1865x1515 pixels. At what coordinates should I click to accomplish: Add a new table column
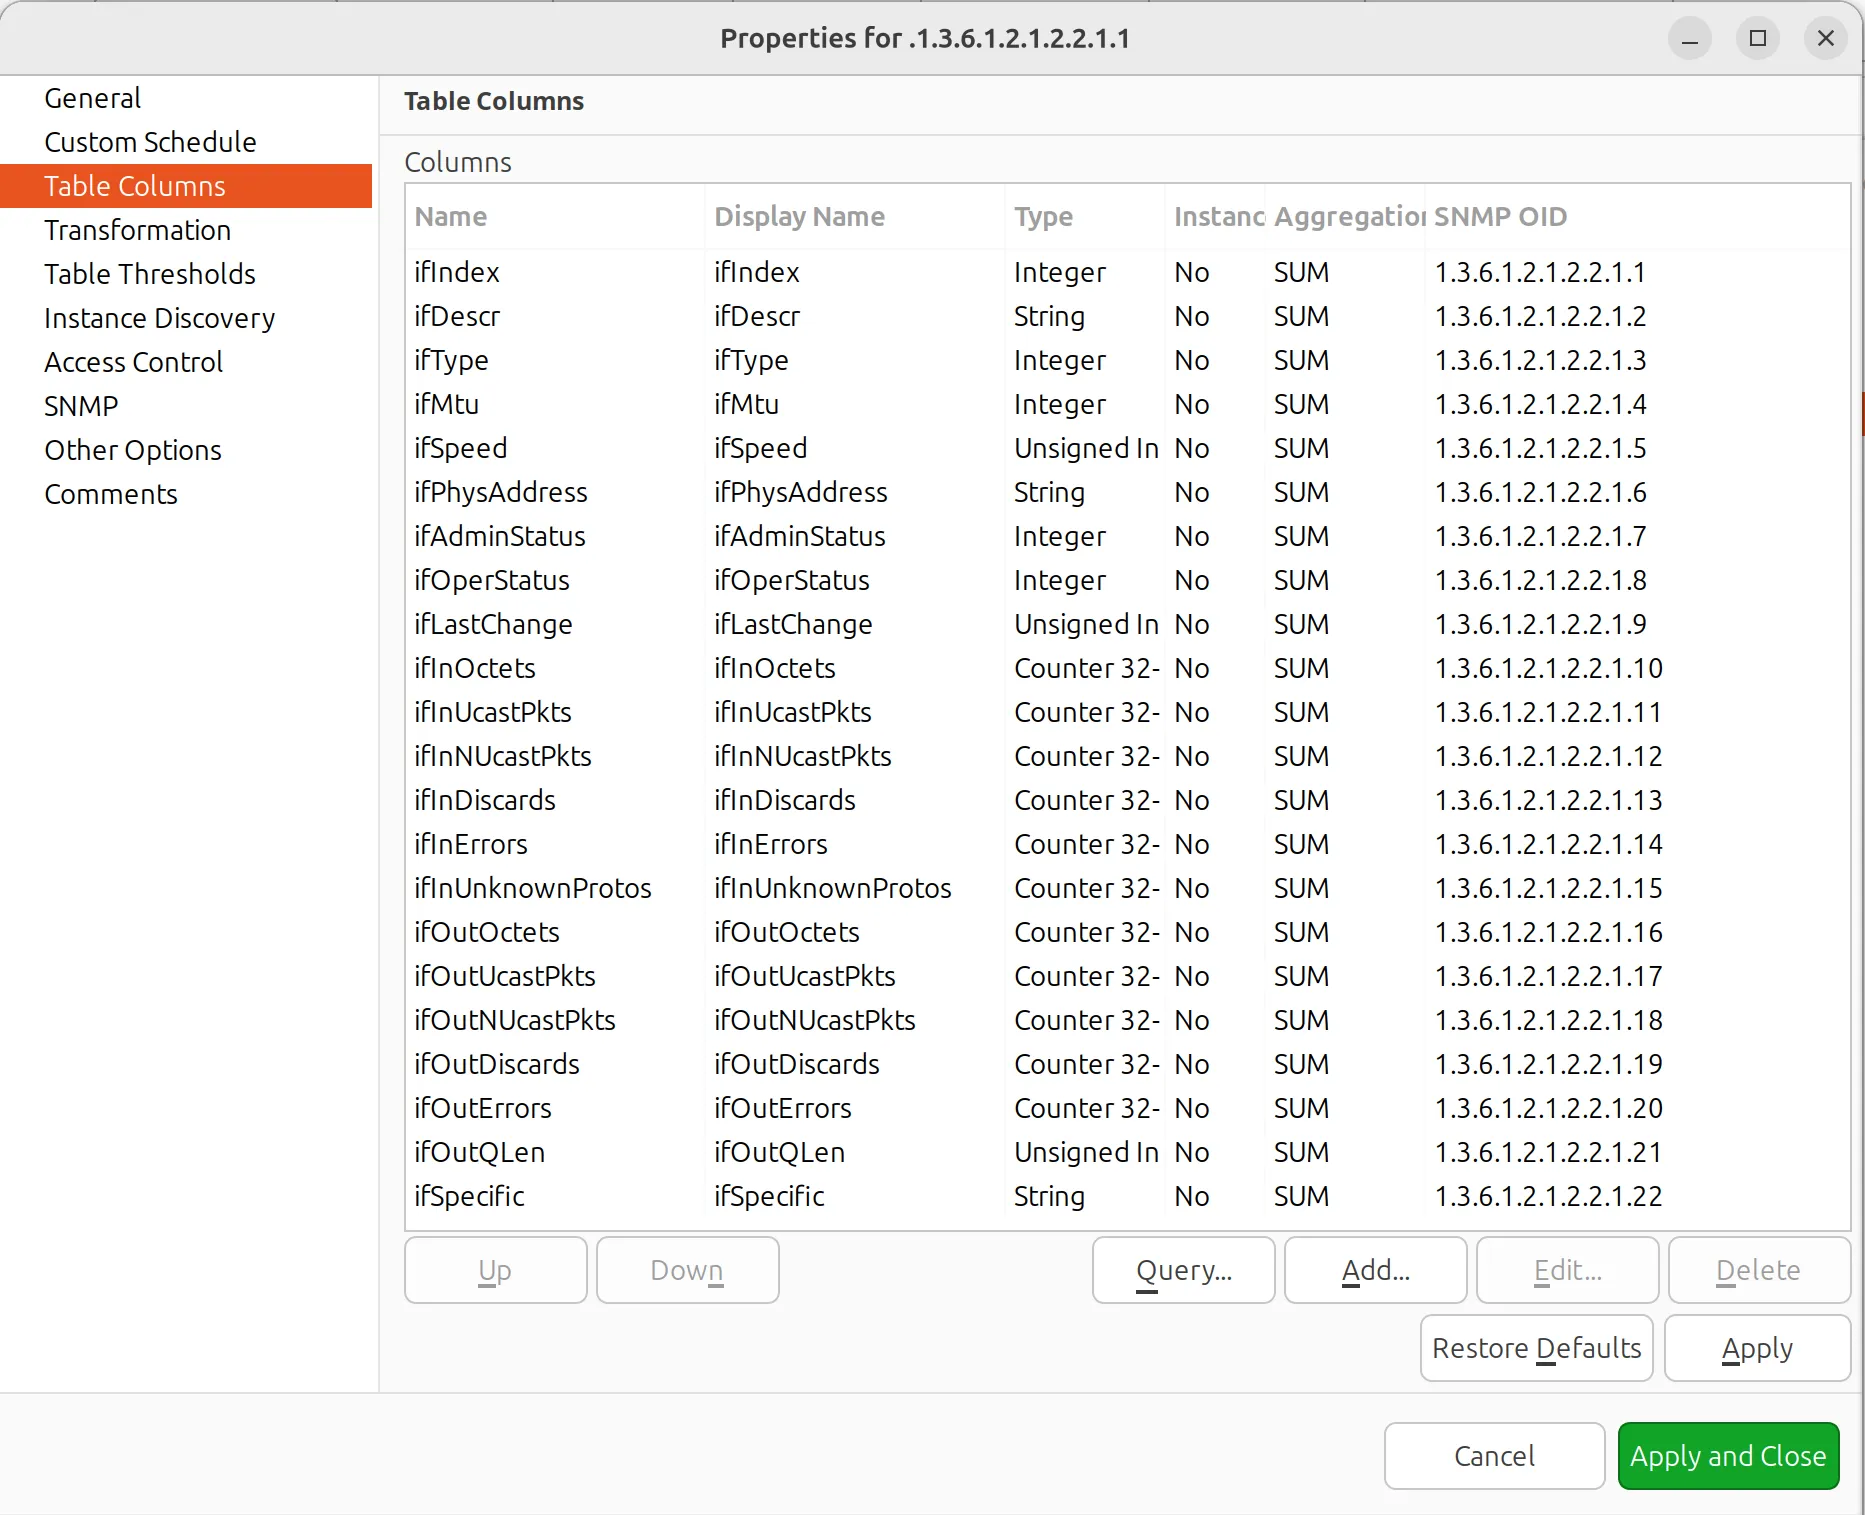1374,1269
